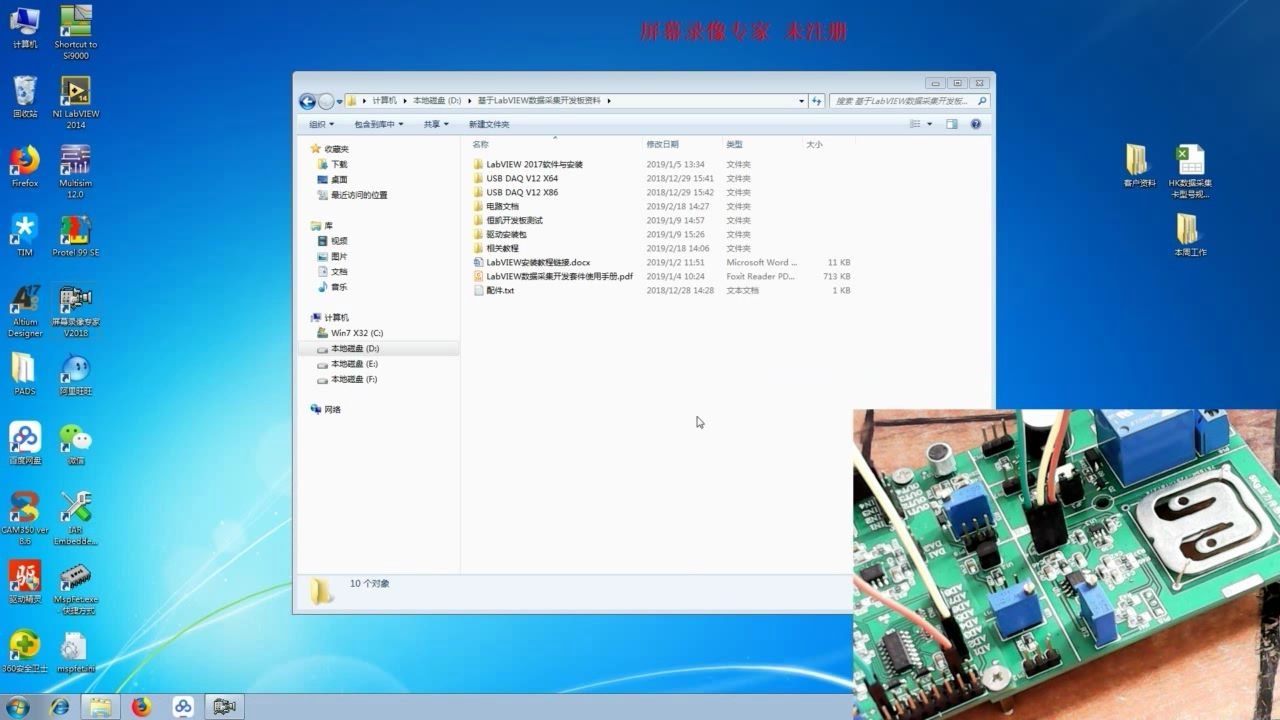Open Internet Explorer from taskbar
This screenshot has height=720, width=1280.
(x=60, y=707)
